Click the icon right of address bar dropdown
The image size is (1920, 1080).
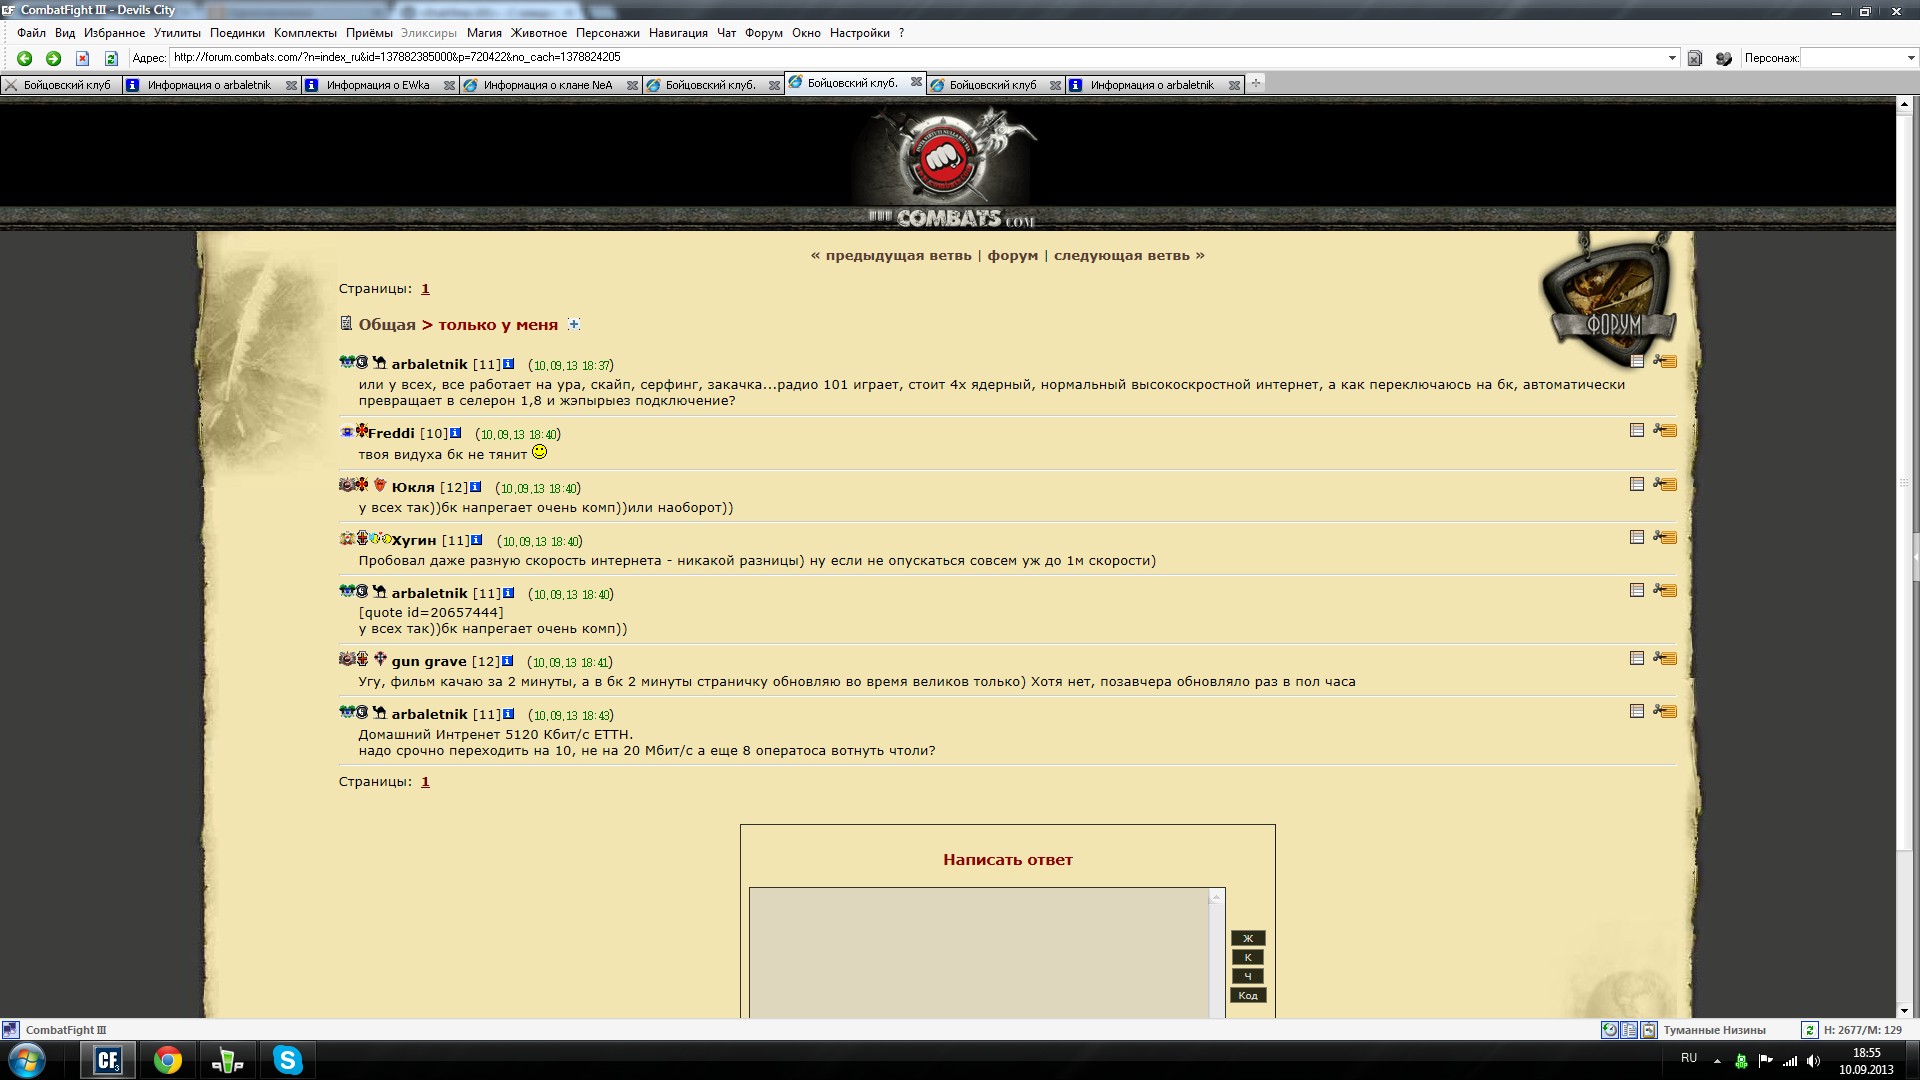coord(1695,58)
